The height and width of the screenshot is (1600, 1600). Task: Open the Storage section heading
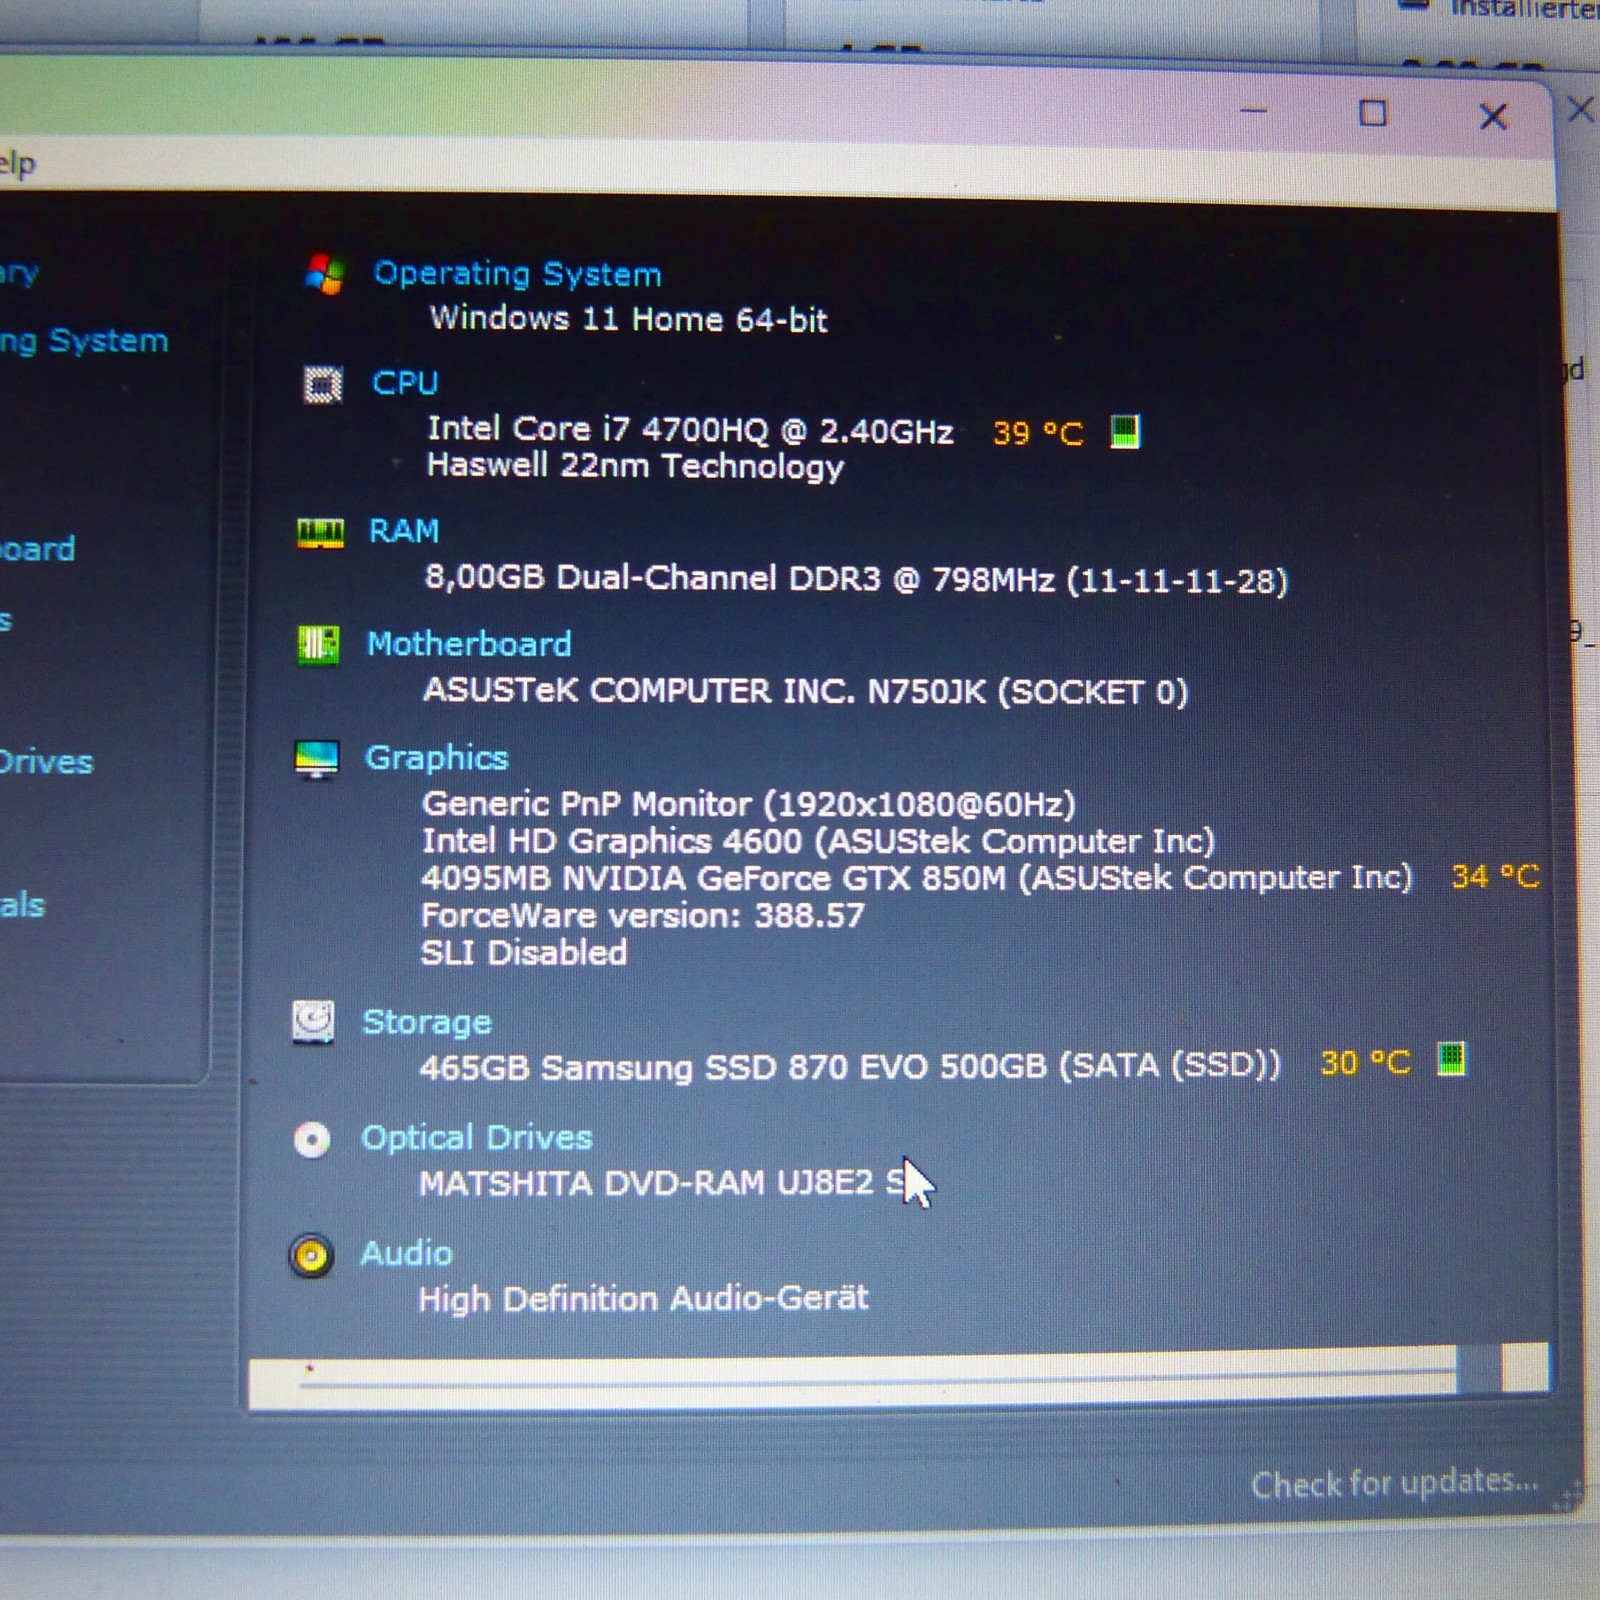coord(427,1022)
